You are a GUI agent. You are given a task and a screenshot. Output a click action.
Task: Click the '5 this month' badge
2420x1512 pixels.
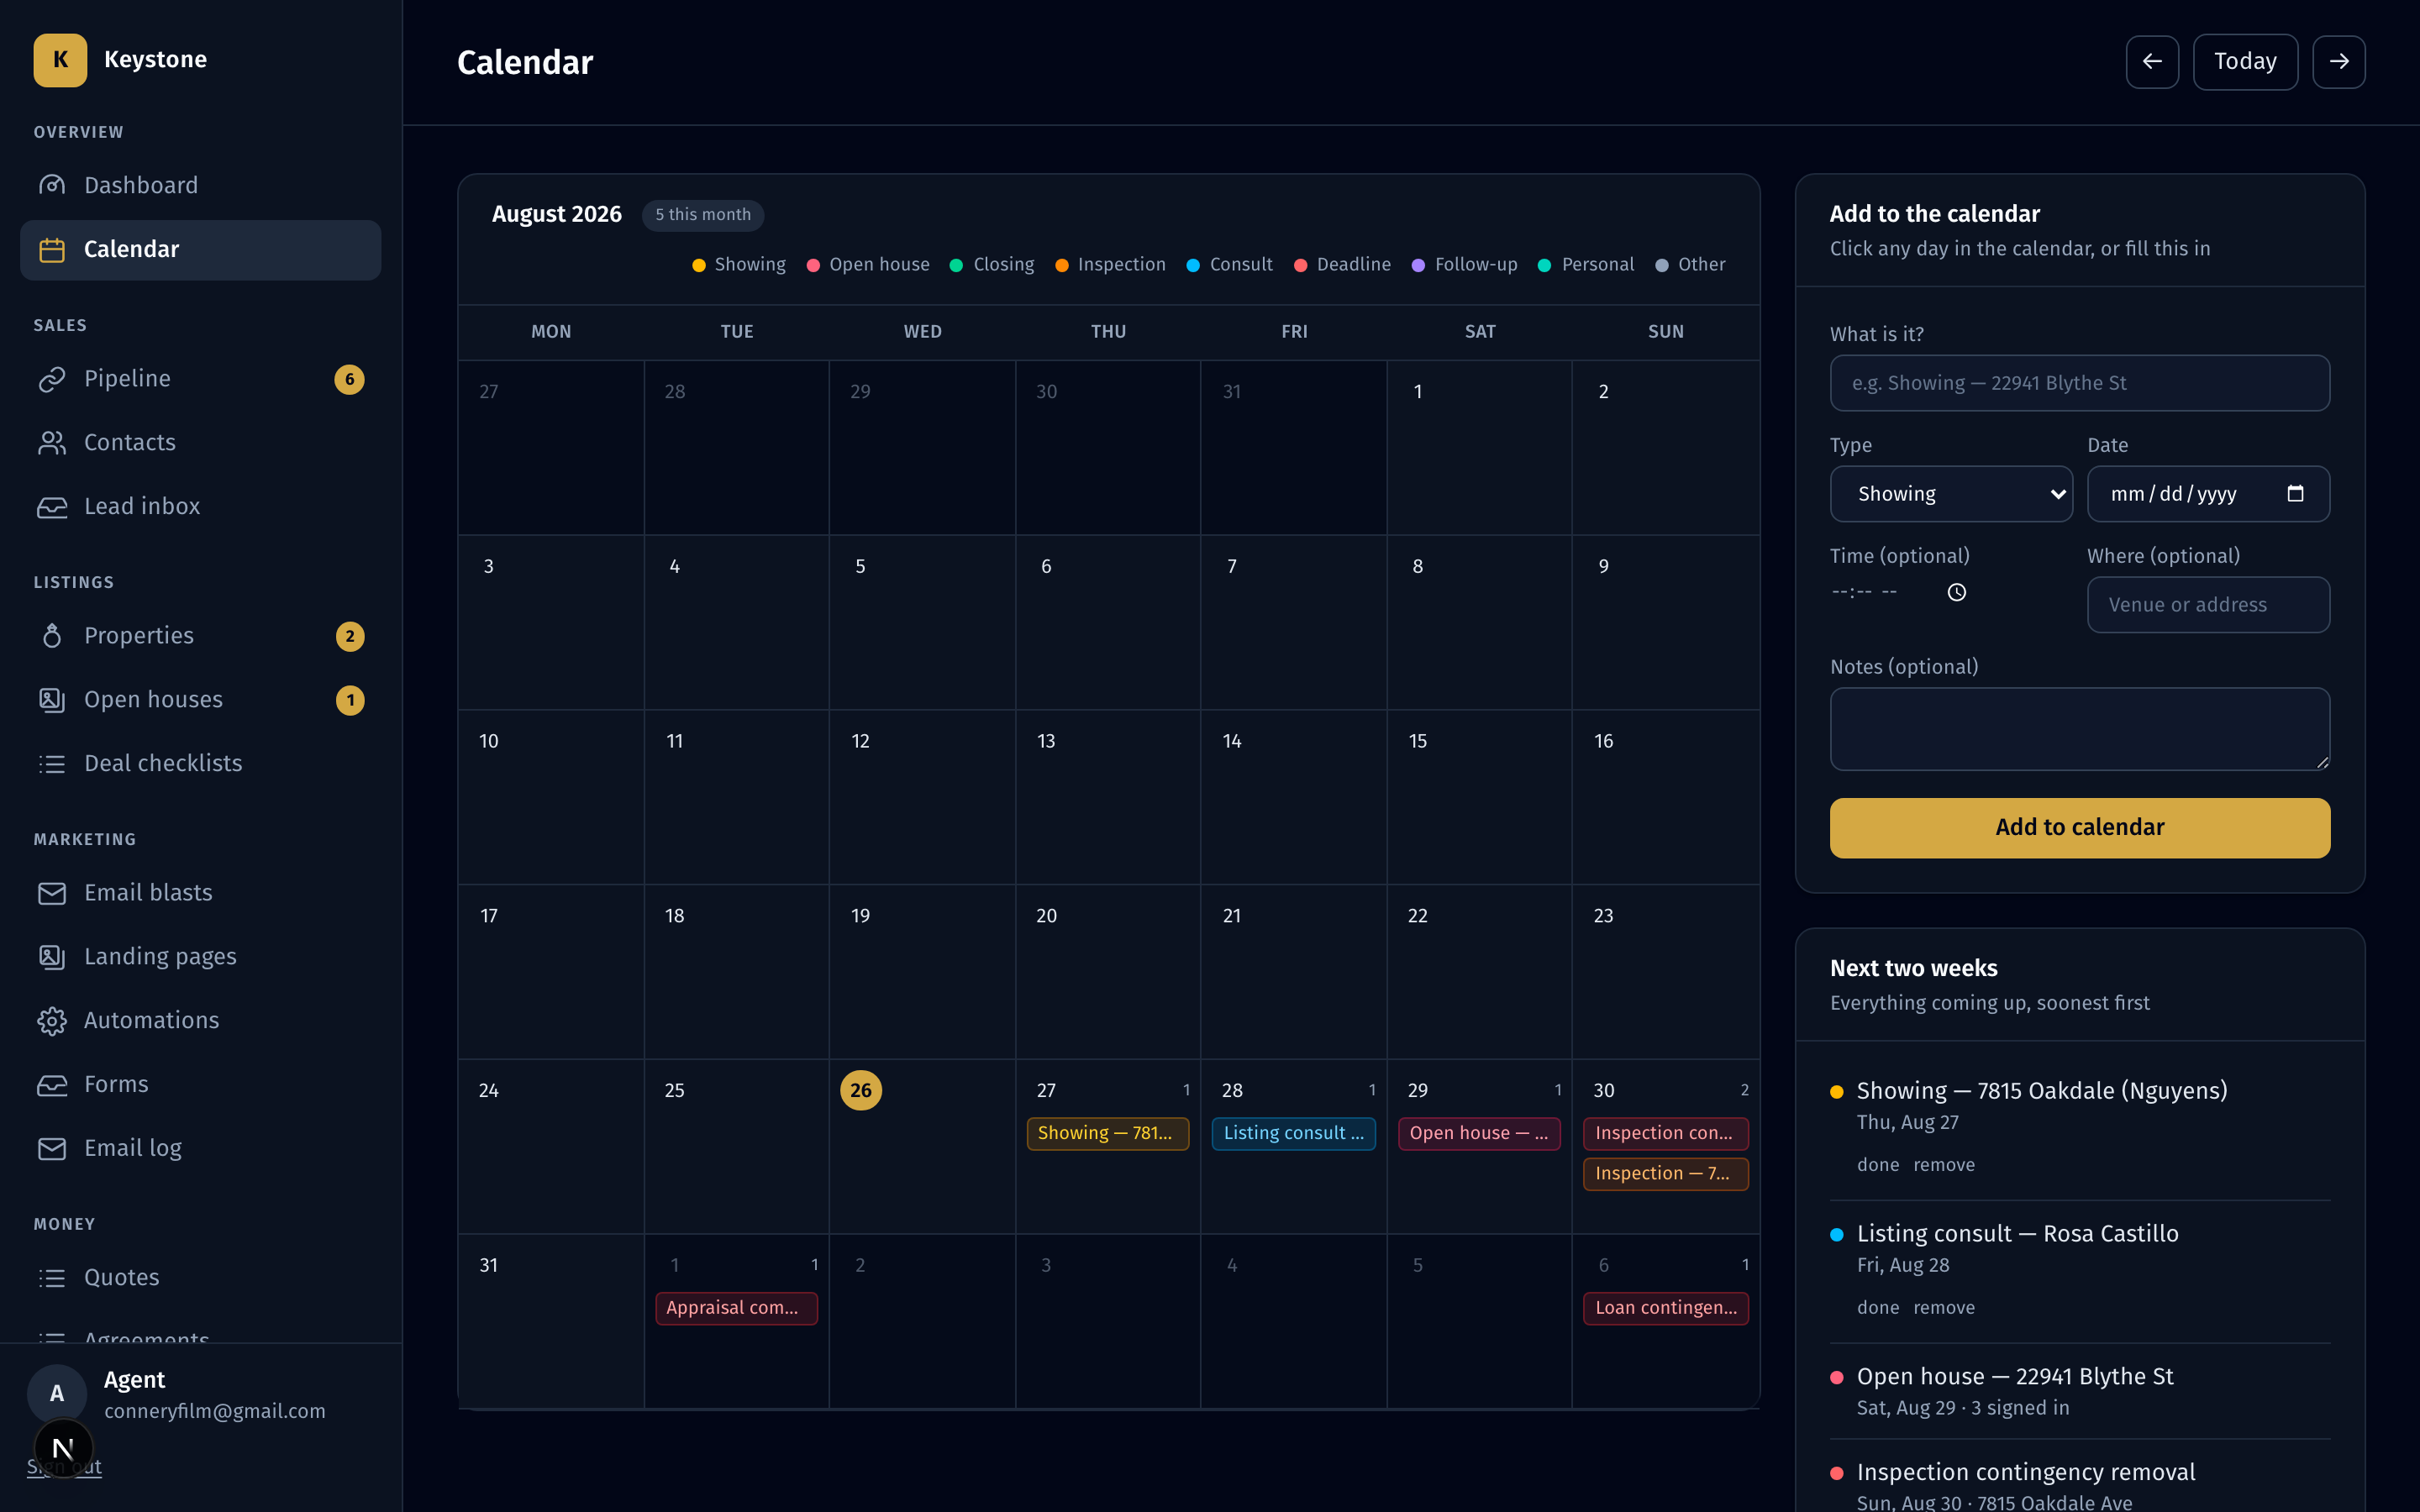point(703,215)
